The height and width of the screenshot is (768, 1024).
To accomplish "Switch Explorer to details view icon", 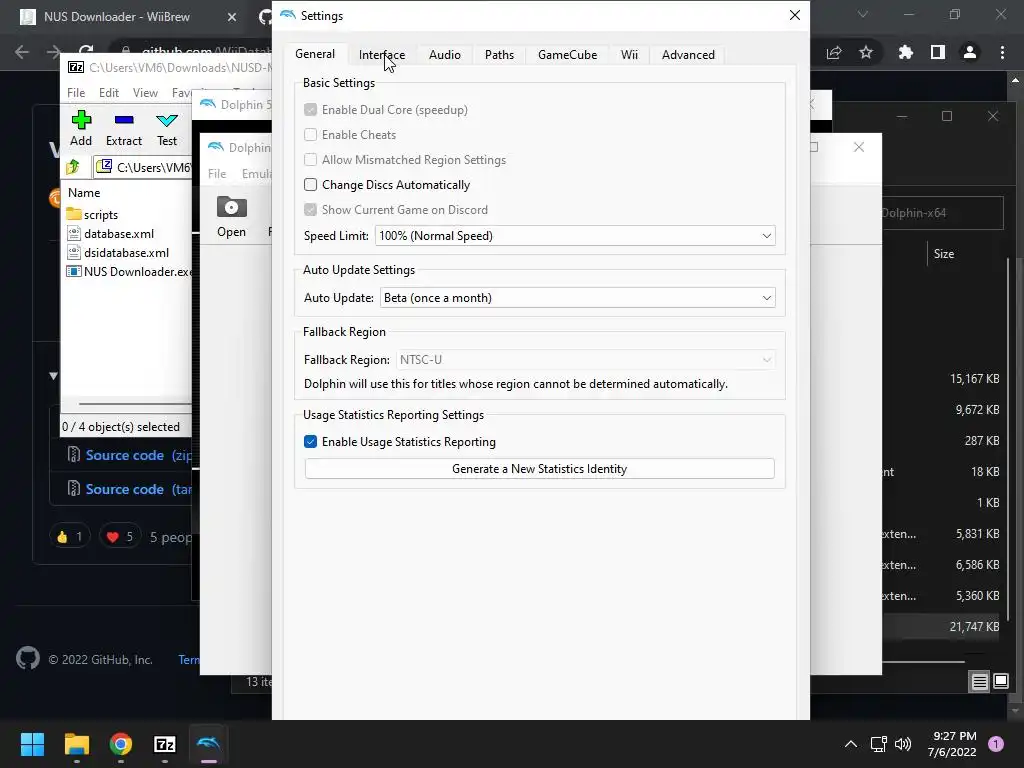I will coord(979,682).
